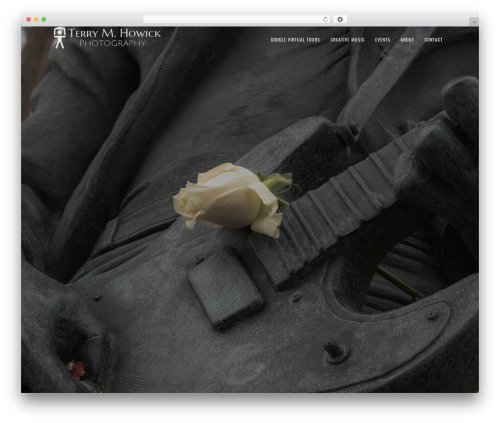Open the About page
This screenshot has width=500, height=423.
(407, 40)
